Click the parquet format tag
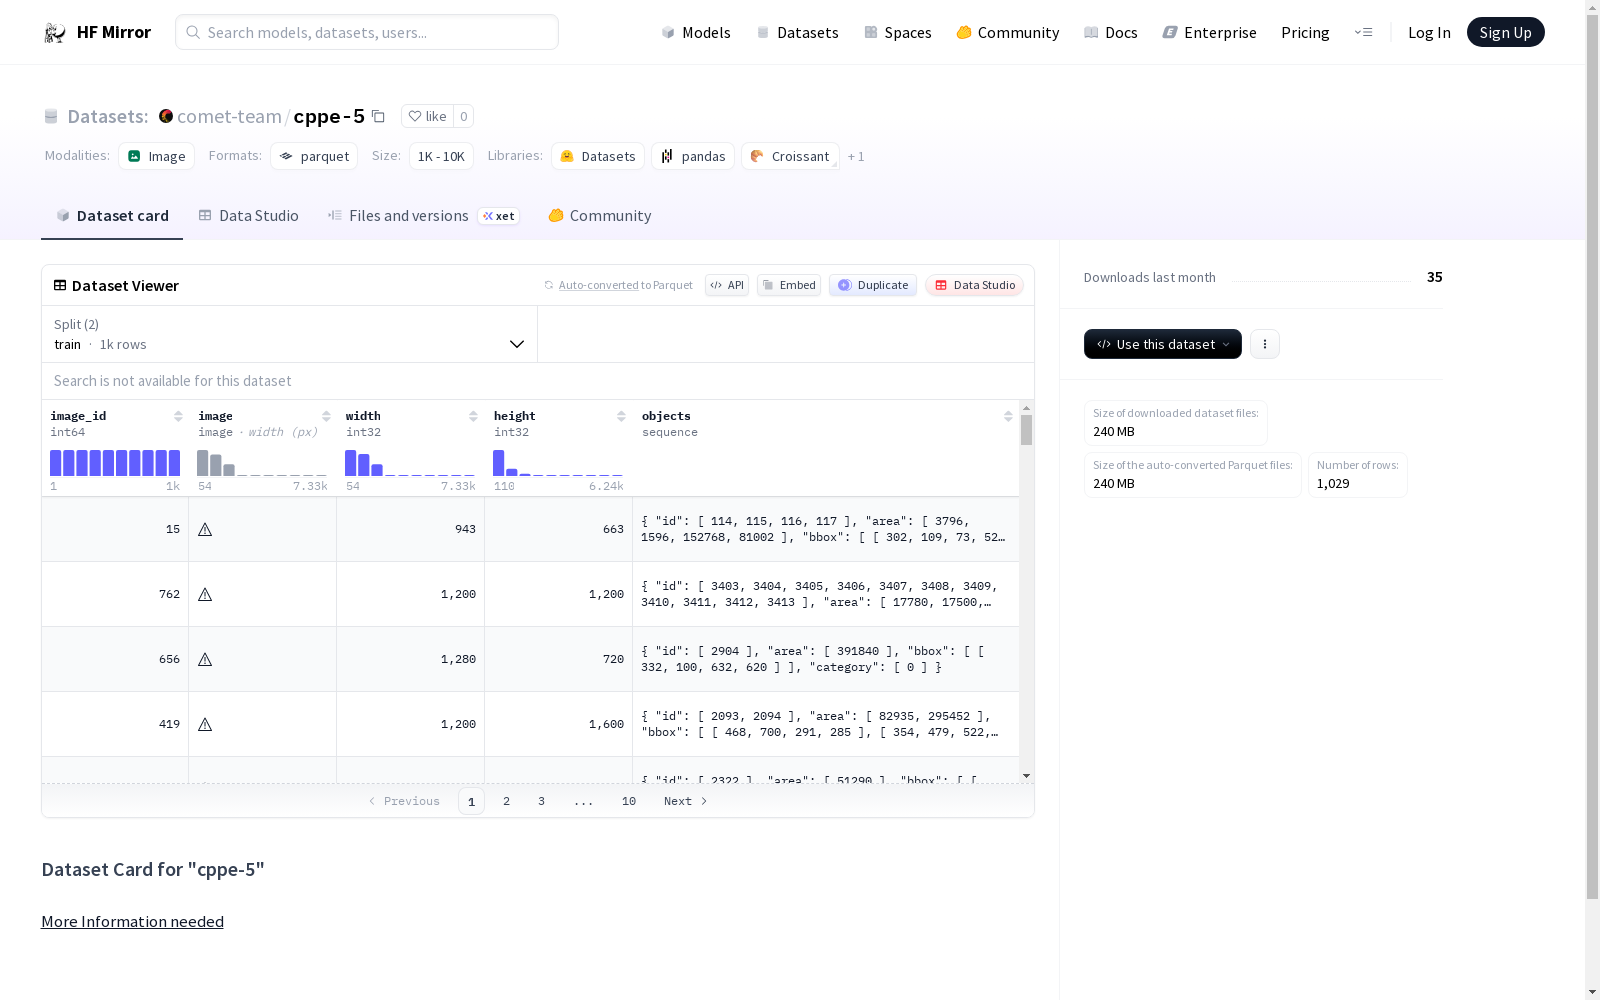The height and width of the screenshot is (1000, 1600). tap(314, 156)
